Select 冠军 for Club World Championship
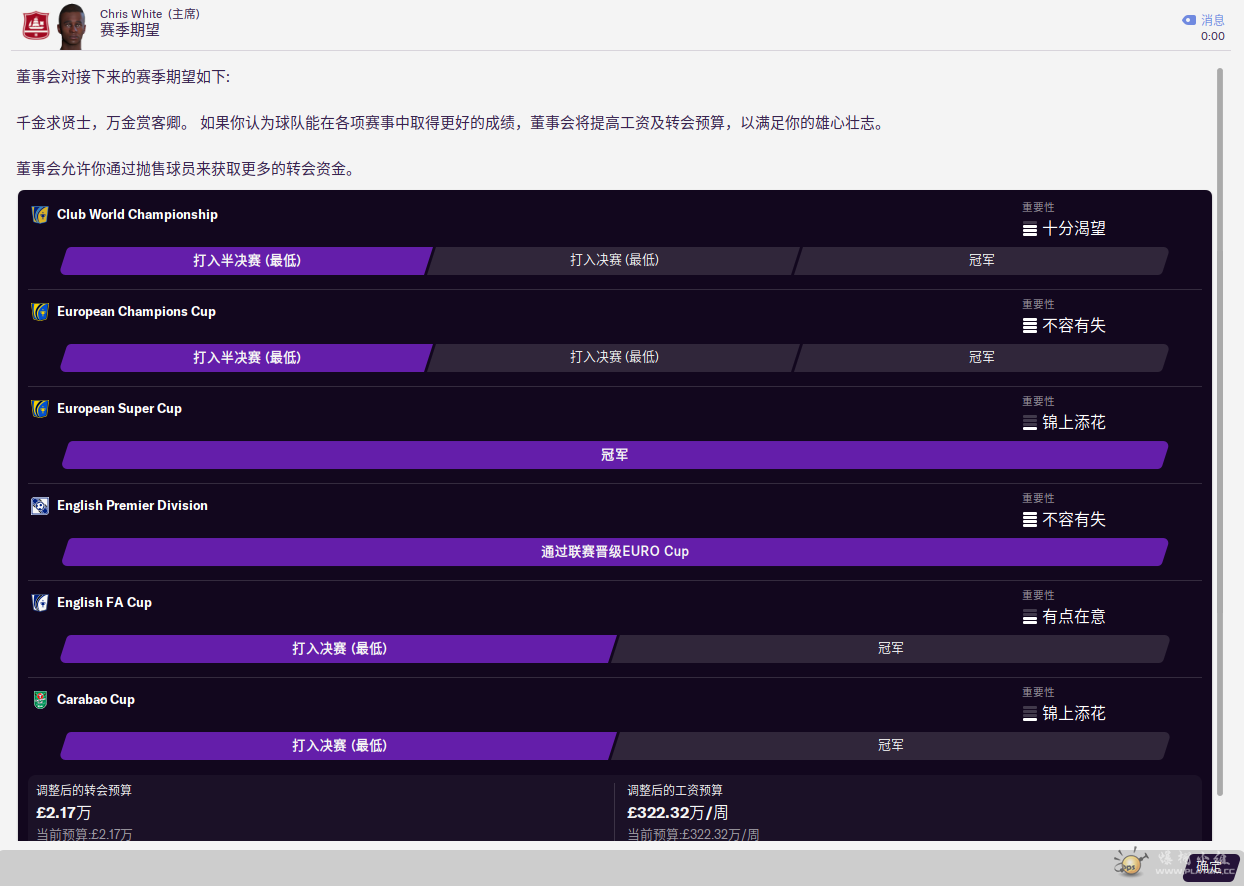Viewport: 1244px width, 886px height. [982, 261]
